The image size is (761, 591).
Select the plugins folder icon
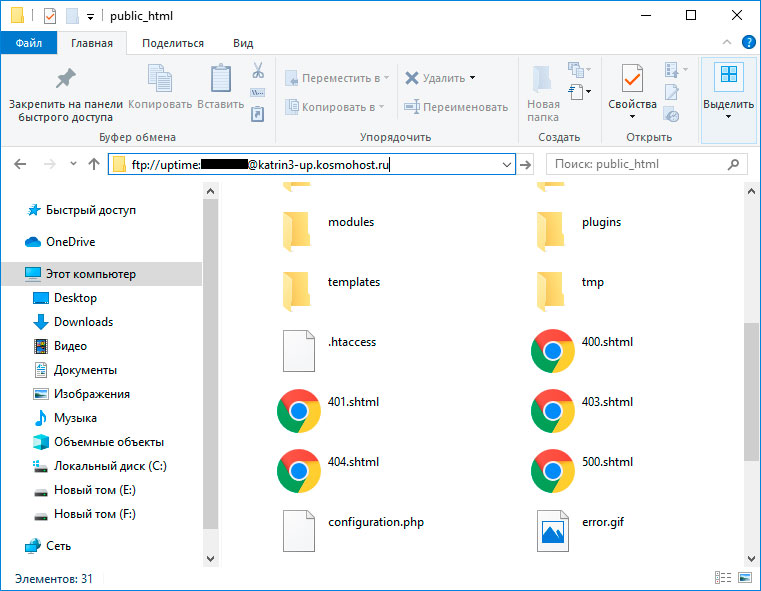click(550, 231)
